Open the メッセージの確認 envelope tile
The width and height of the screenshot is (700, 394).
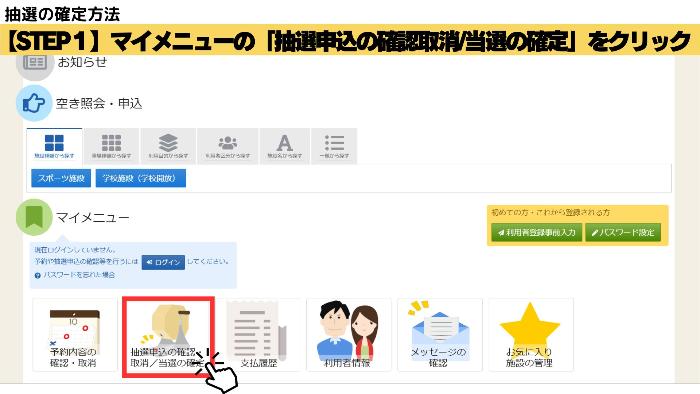coord(440,336)
